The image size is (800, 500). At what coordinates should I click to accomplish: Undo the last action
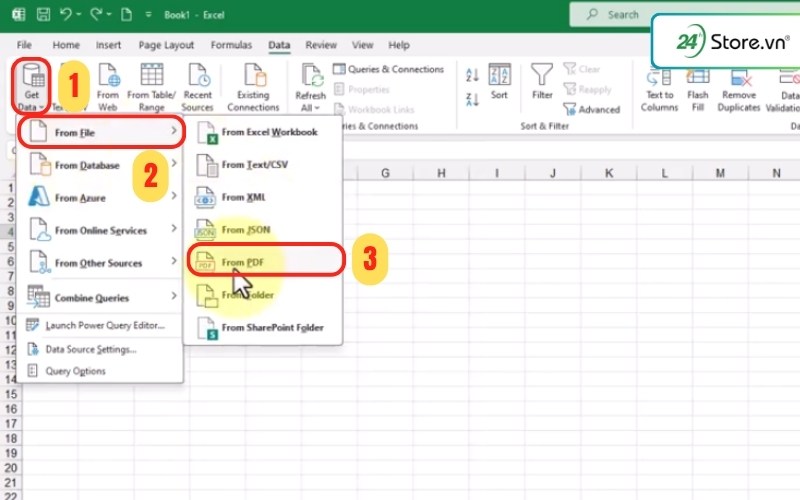coord(66,14)
